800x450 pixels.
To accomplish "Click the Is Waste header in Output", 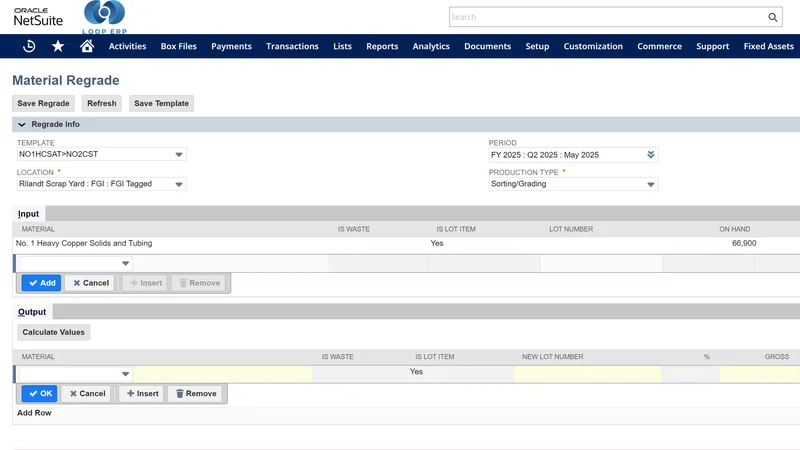I will (337, 357).
